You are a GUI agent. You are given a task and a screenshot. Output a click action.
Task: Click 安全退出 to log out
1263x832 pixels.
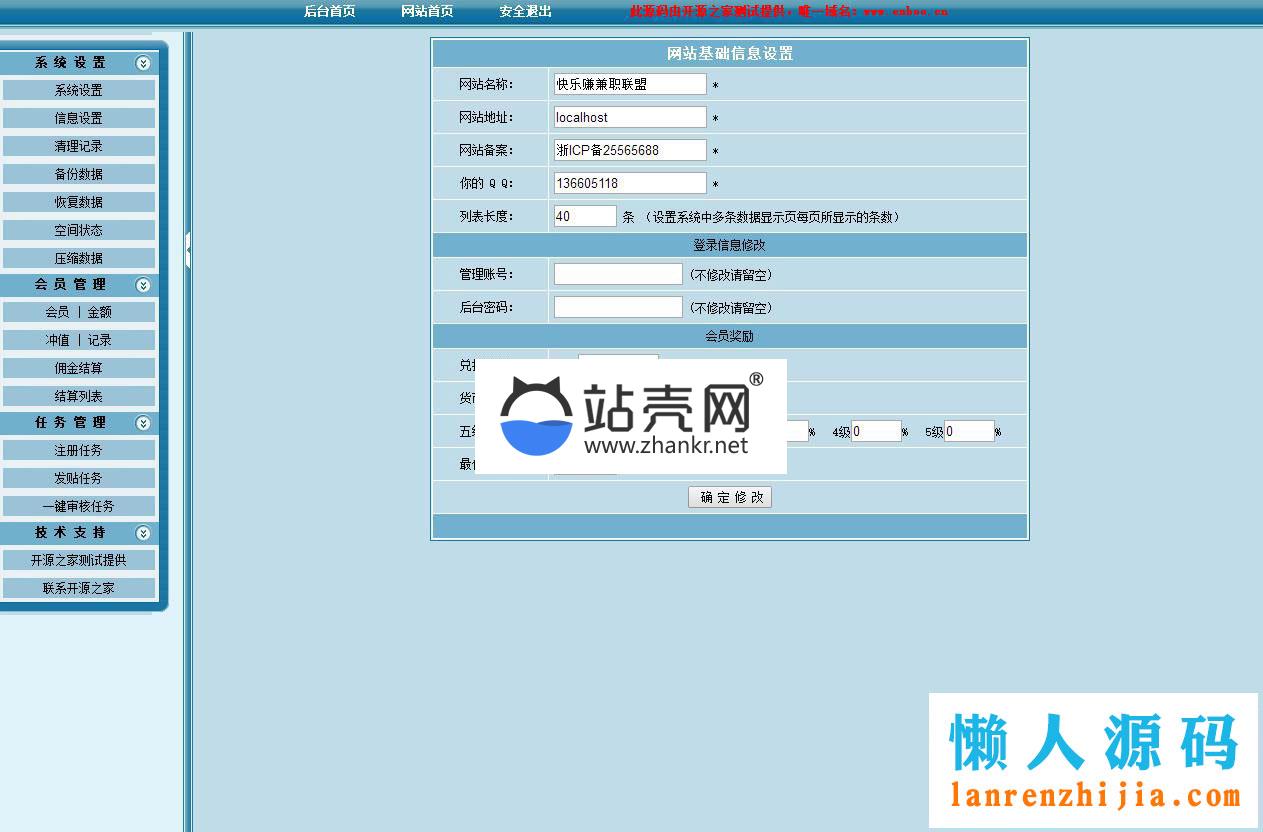pos(525,12)
